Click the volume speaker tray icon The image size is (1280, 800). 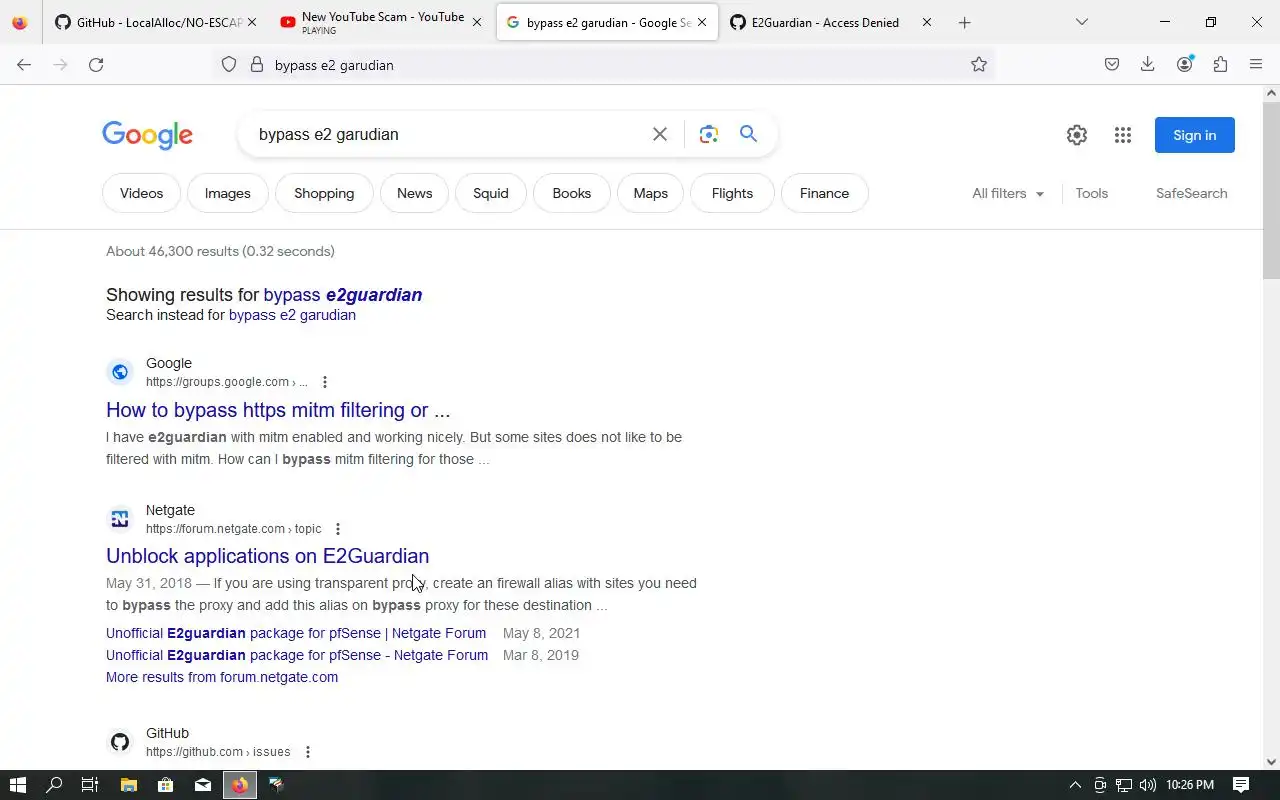[1147, 785]
